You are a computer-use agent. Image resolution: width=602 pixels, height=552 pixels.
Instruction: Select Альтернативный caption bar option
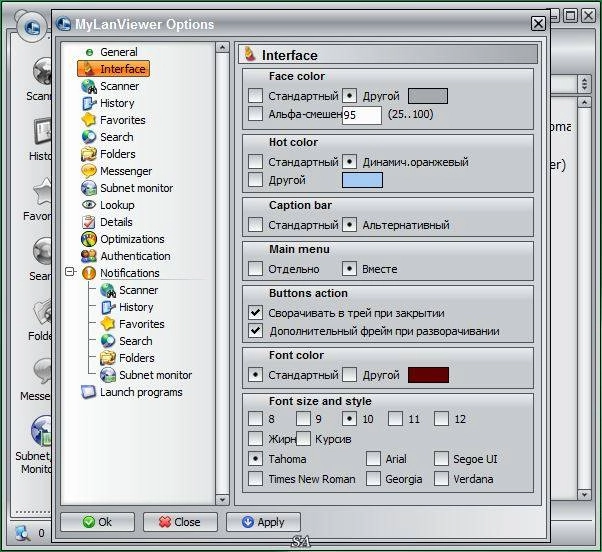pyautogui.click(x=349, y=225)
